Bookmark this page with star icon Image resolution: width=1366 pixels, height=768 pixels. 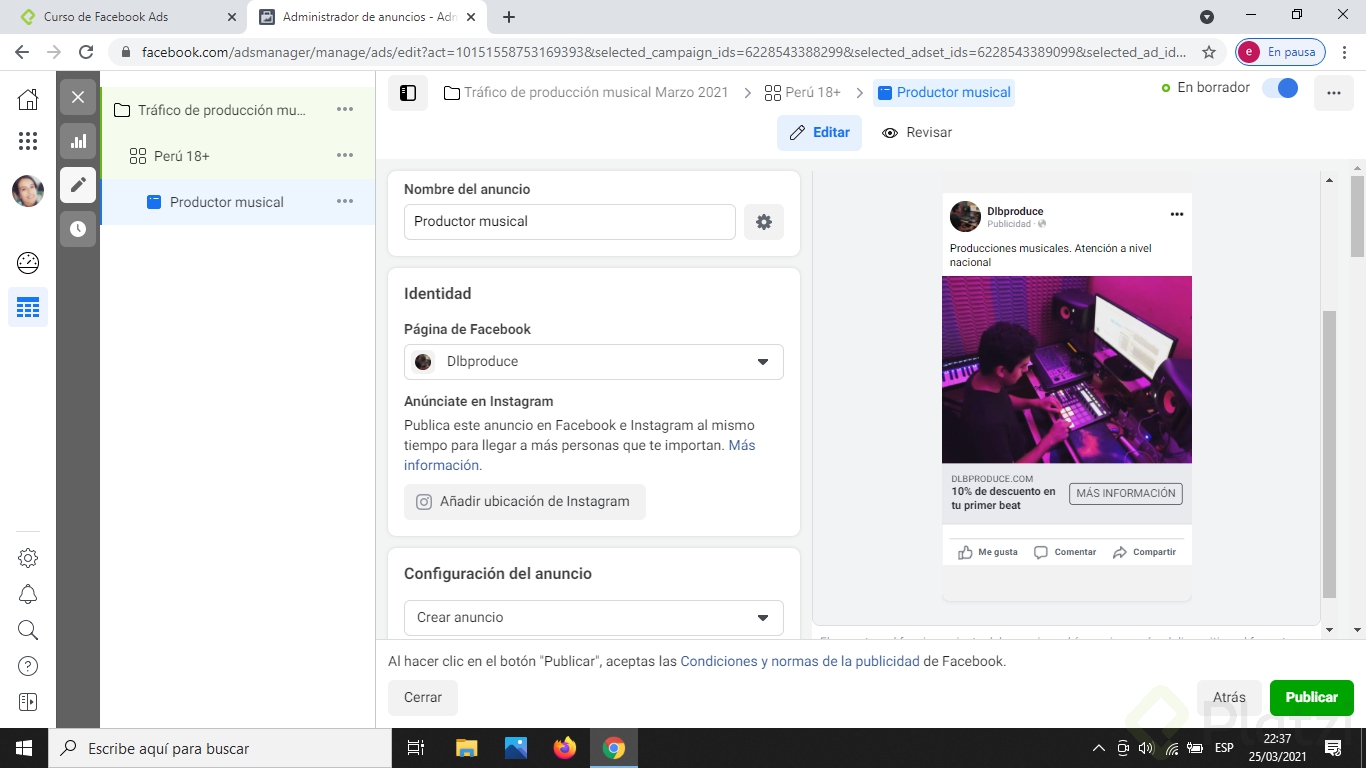coord(1209,52)
